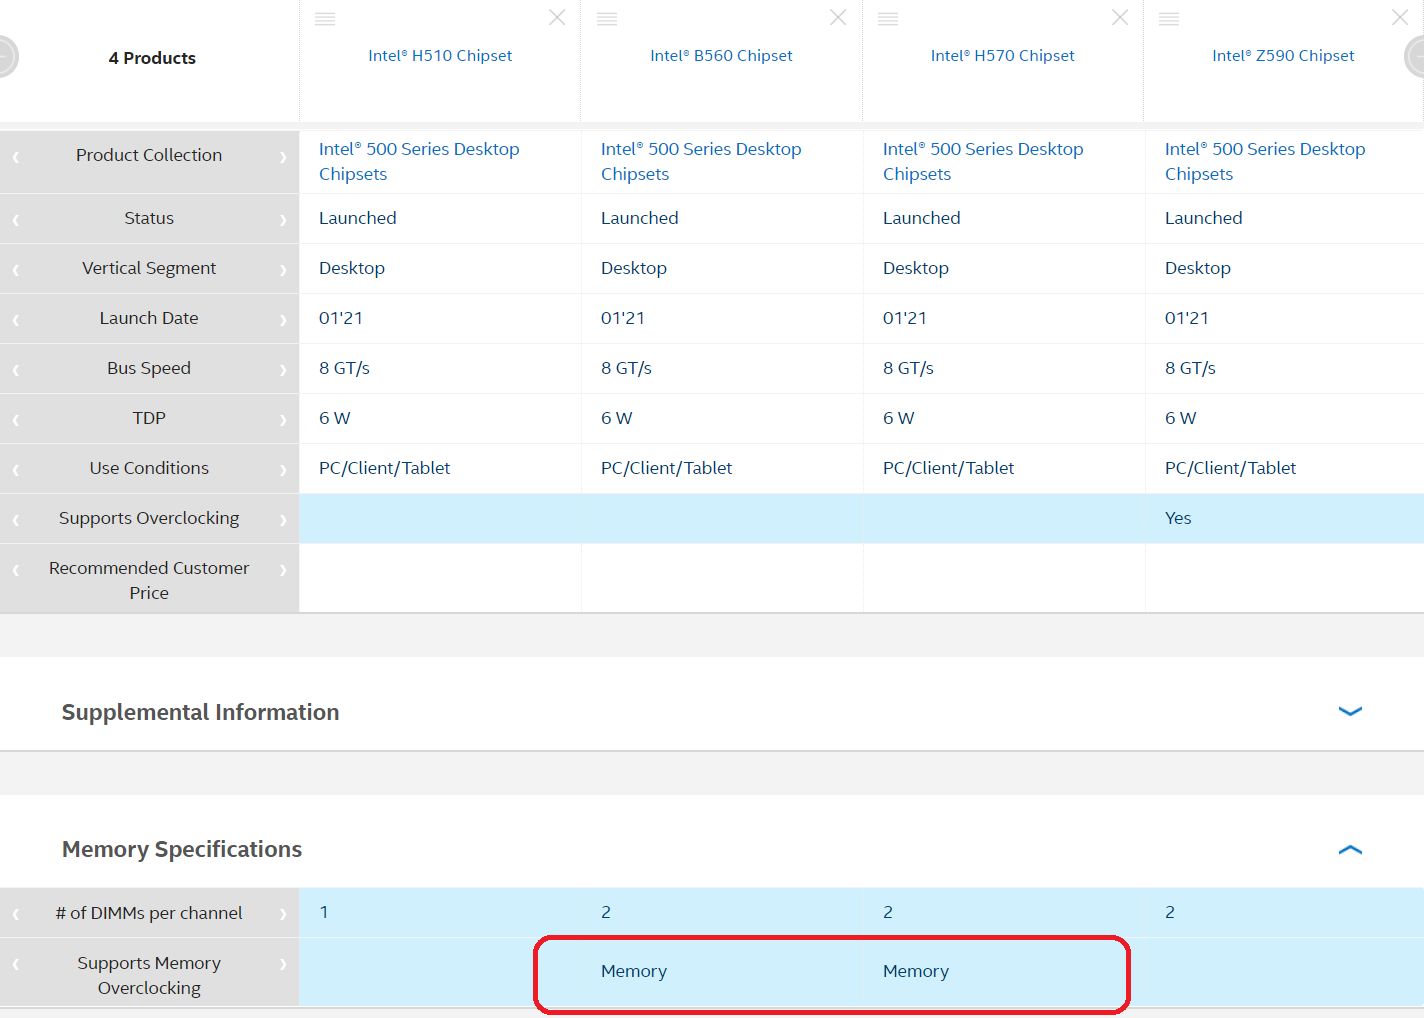
Task: Click the drag handle above Intel H570 Chipset
Action: (x=888, y=19)
